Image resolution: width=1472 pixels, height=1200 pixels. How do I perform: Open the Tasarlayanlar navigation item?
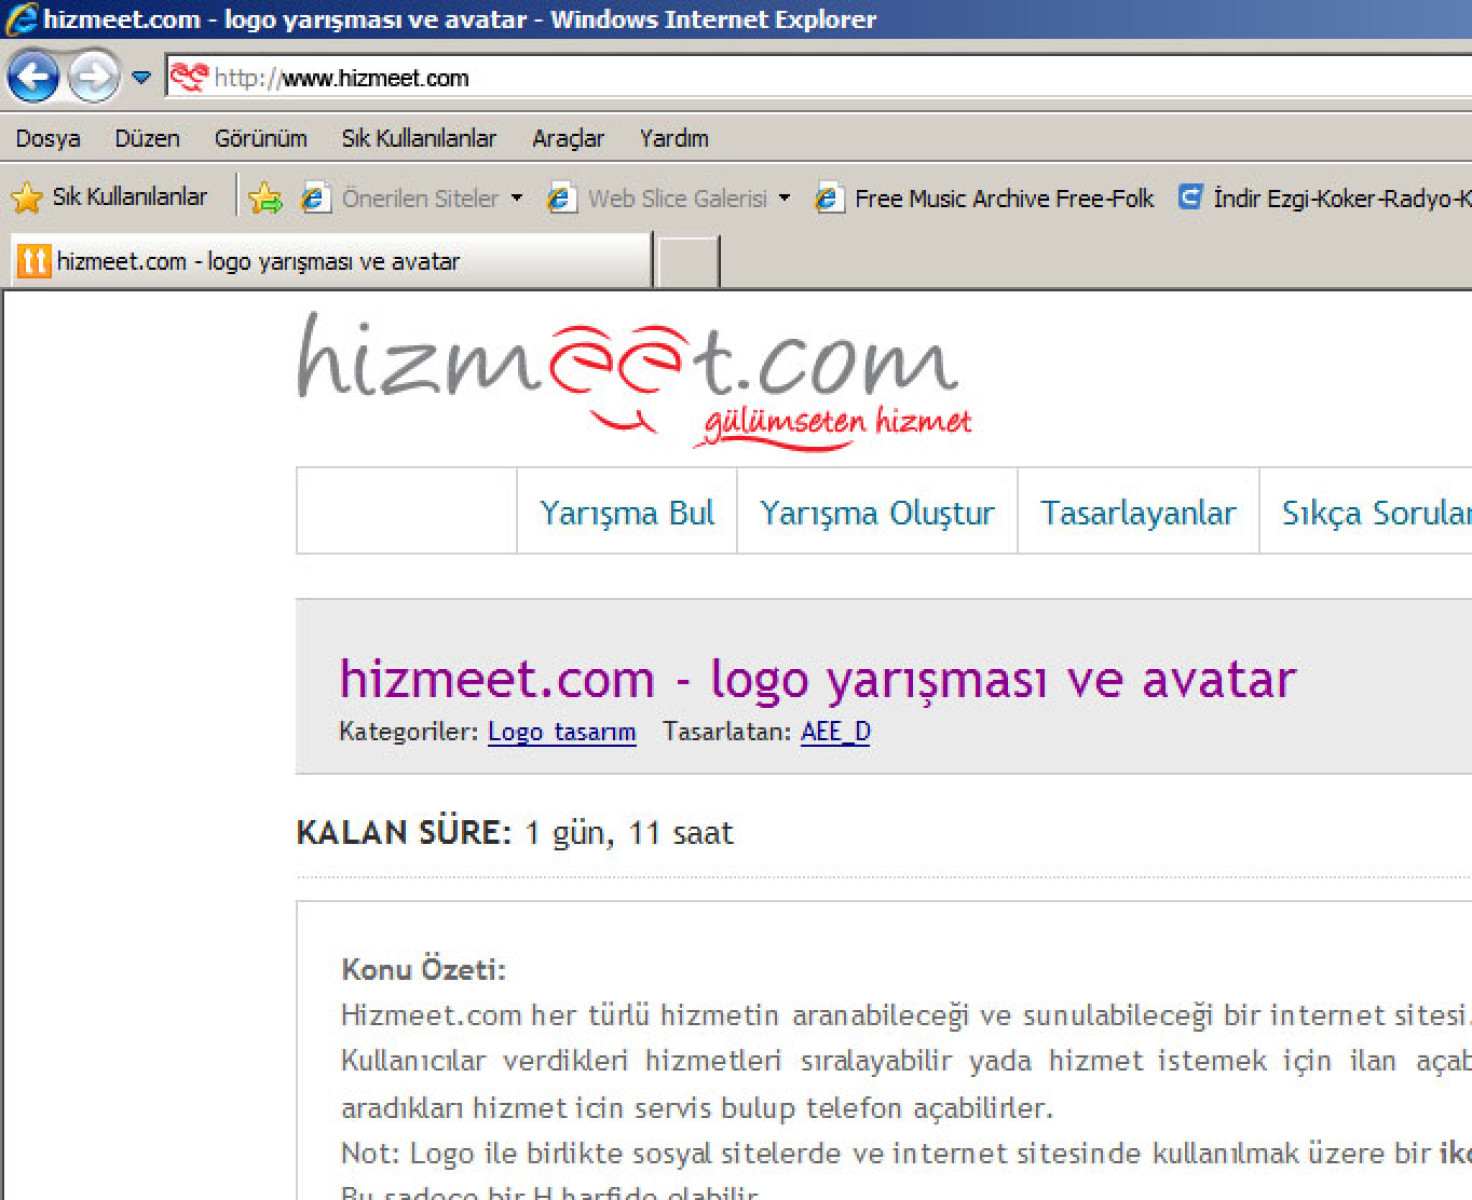coord(1138,511)
